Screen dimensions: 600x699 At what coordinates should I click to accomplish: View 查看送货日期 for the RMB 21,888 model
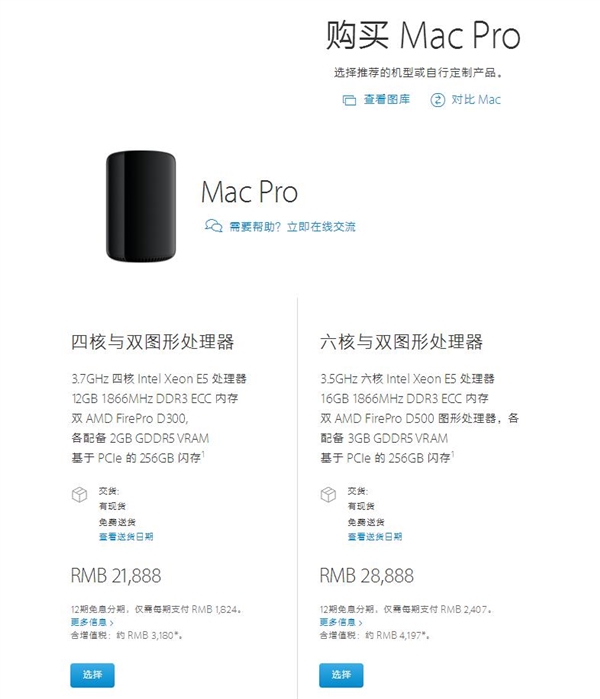coord(125,537)
